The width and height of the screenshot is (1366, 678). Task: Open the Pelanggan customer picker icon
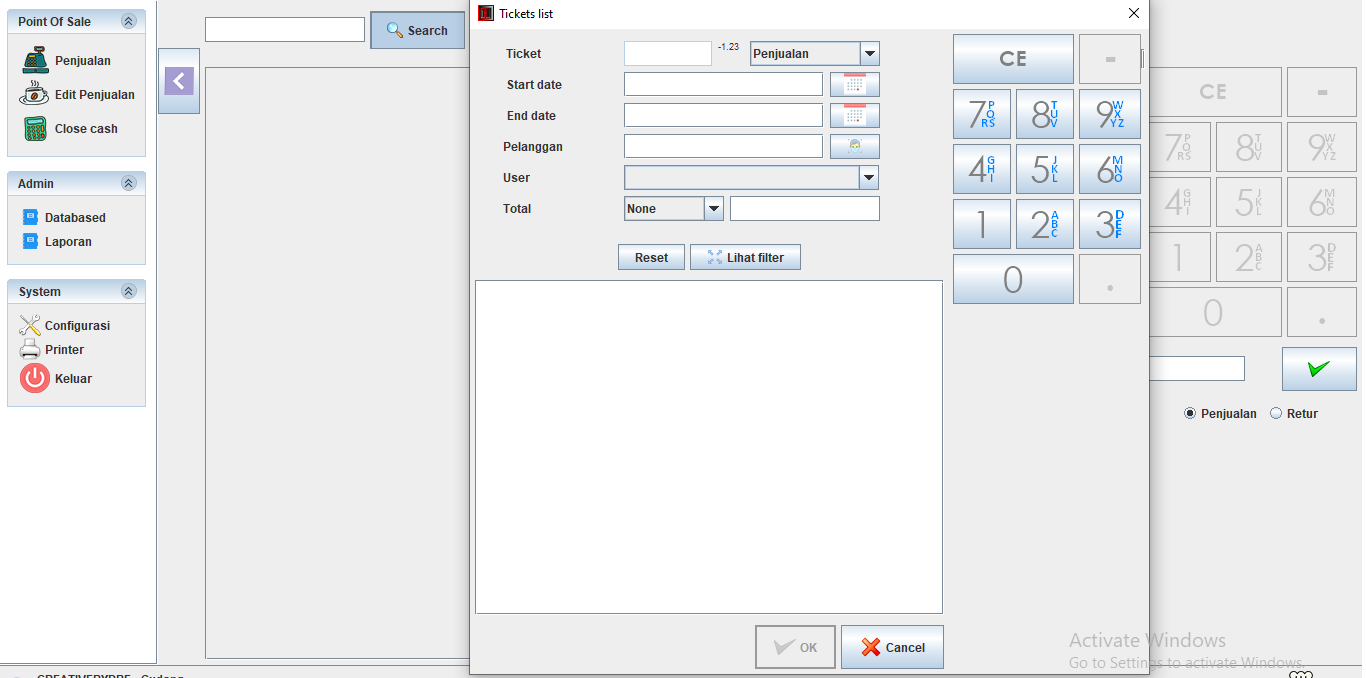pyautogui.click(x=854, y=147)
